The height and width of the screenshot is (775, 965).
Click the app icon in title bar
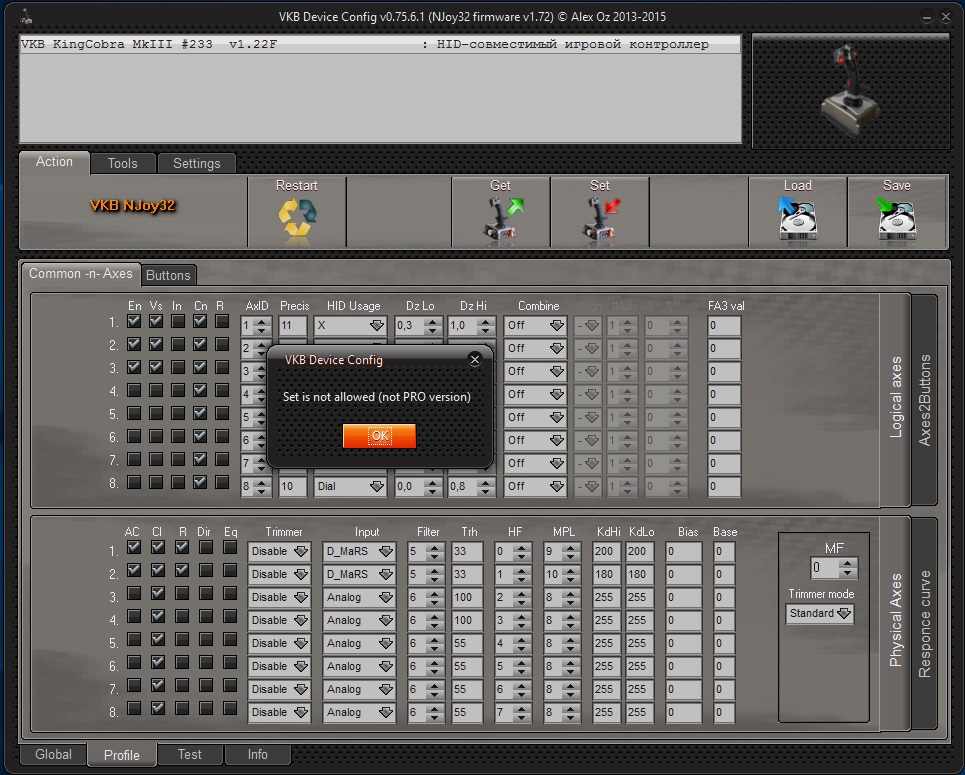pyautogui.click(x=26, y=17)
